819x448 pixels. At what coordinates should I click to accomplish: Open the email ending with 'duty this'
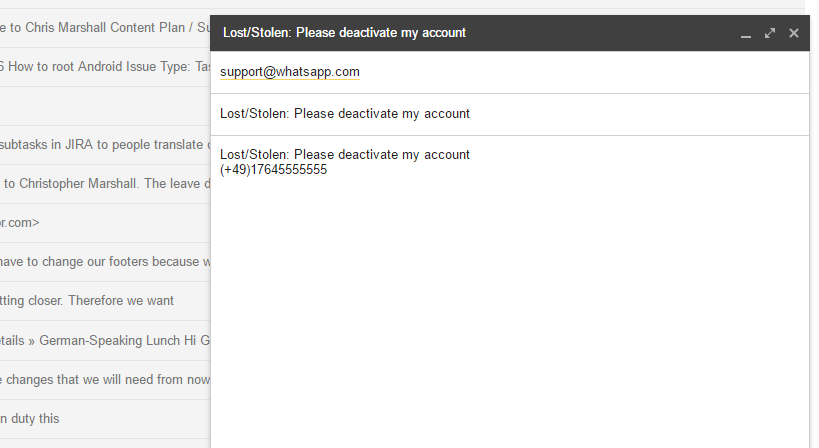point(104,419)
